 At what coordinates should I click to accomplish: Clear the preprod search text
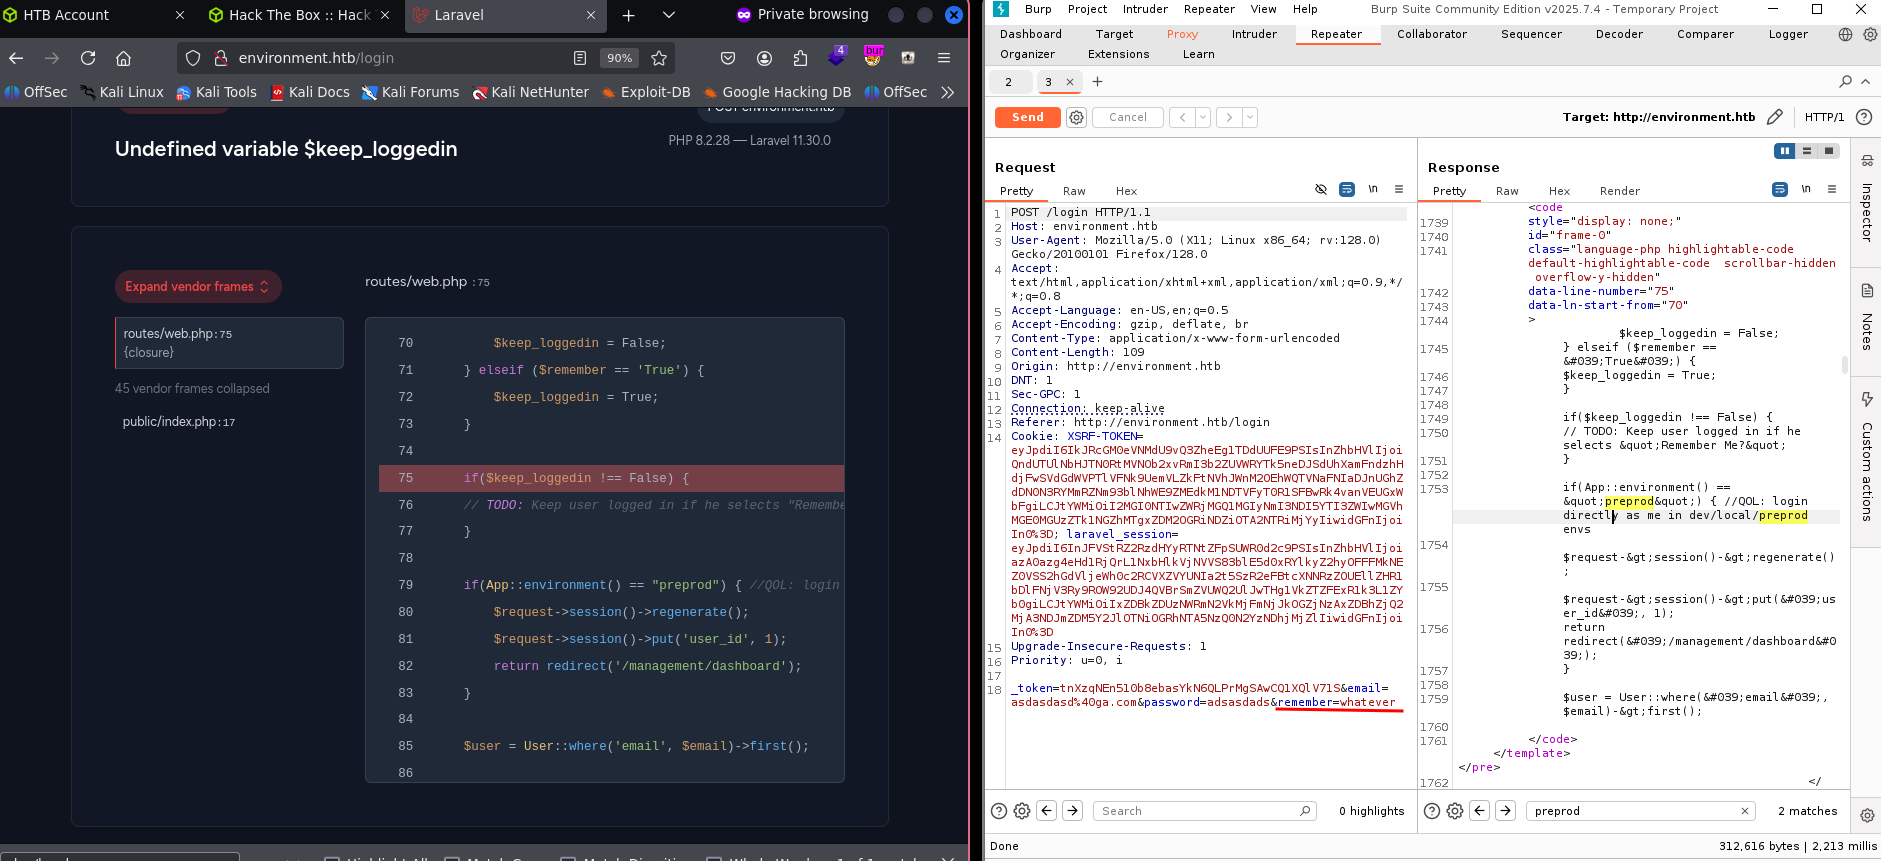coord(1744,811)
